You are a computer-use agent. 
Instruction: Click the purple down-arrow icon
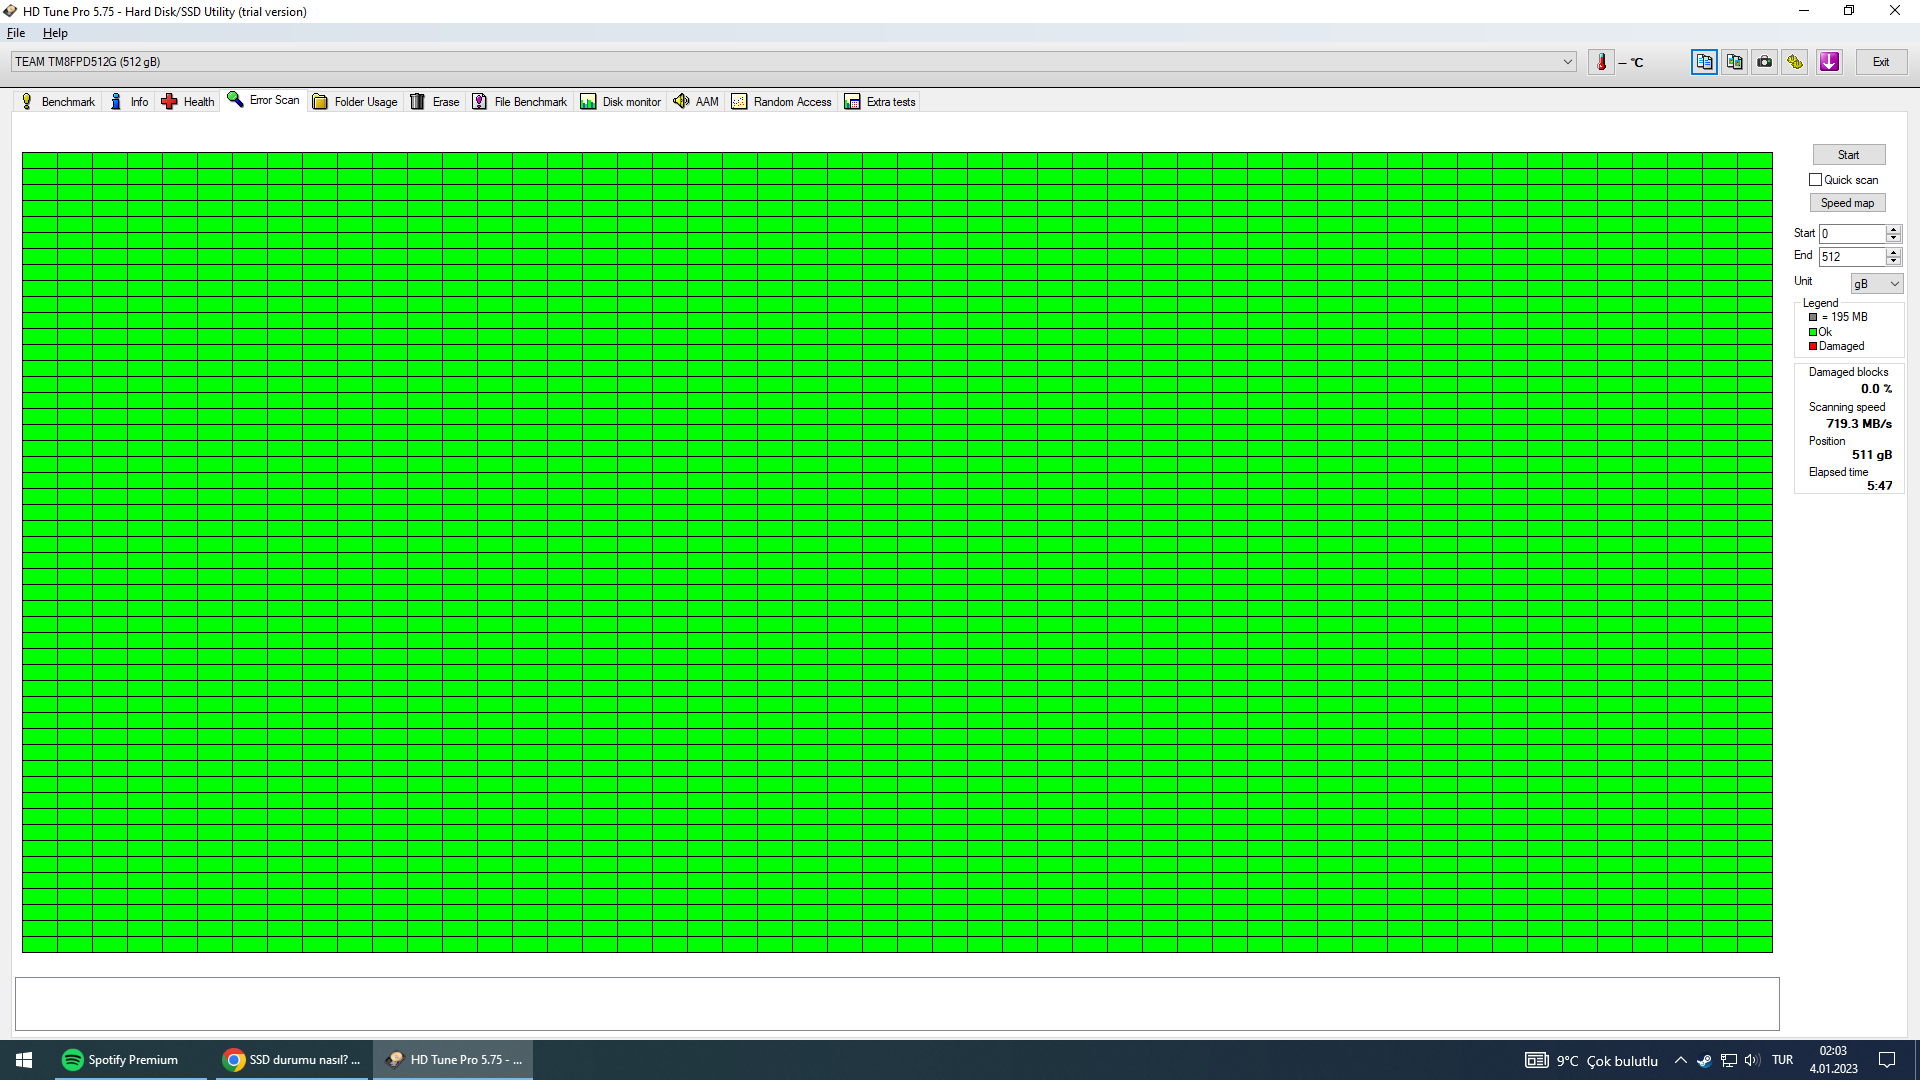pos(1829,62)
